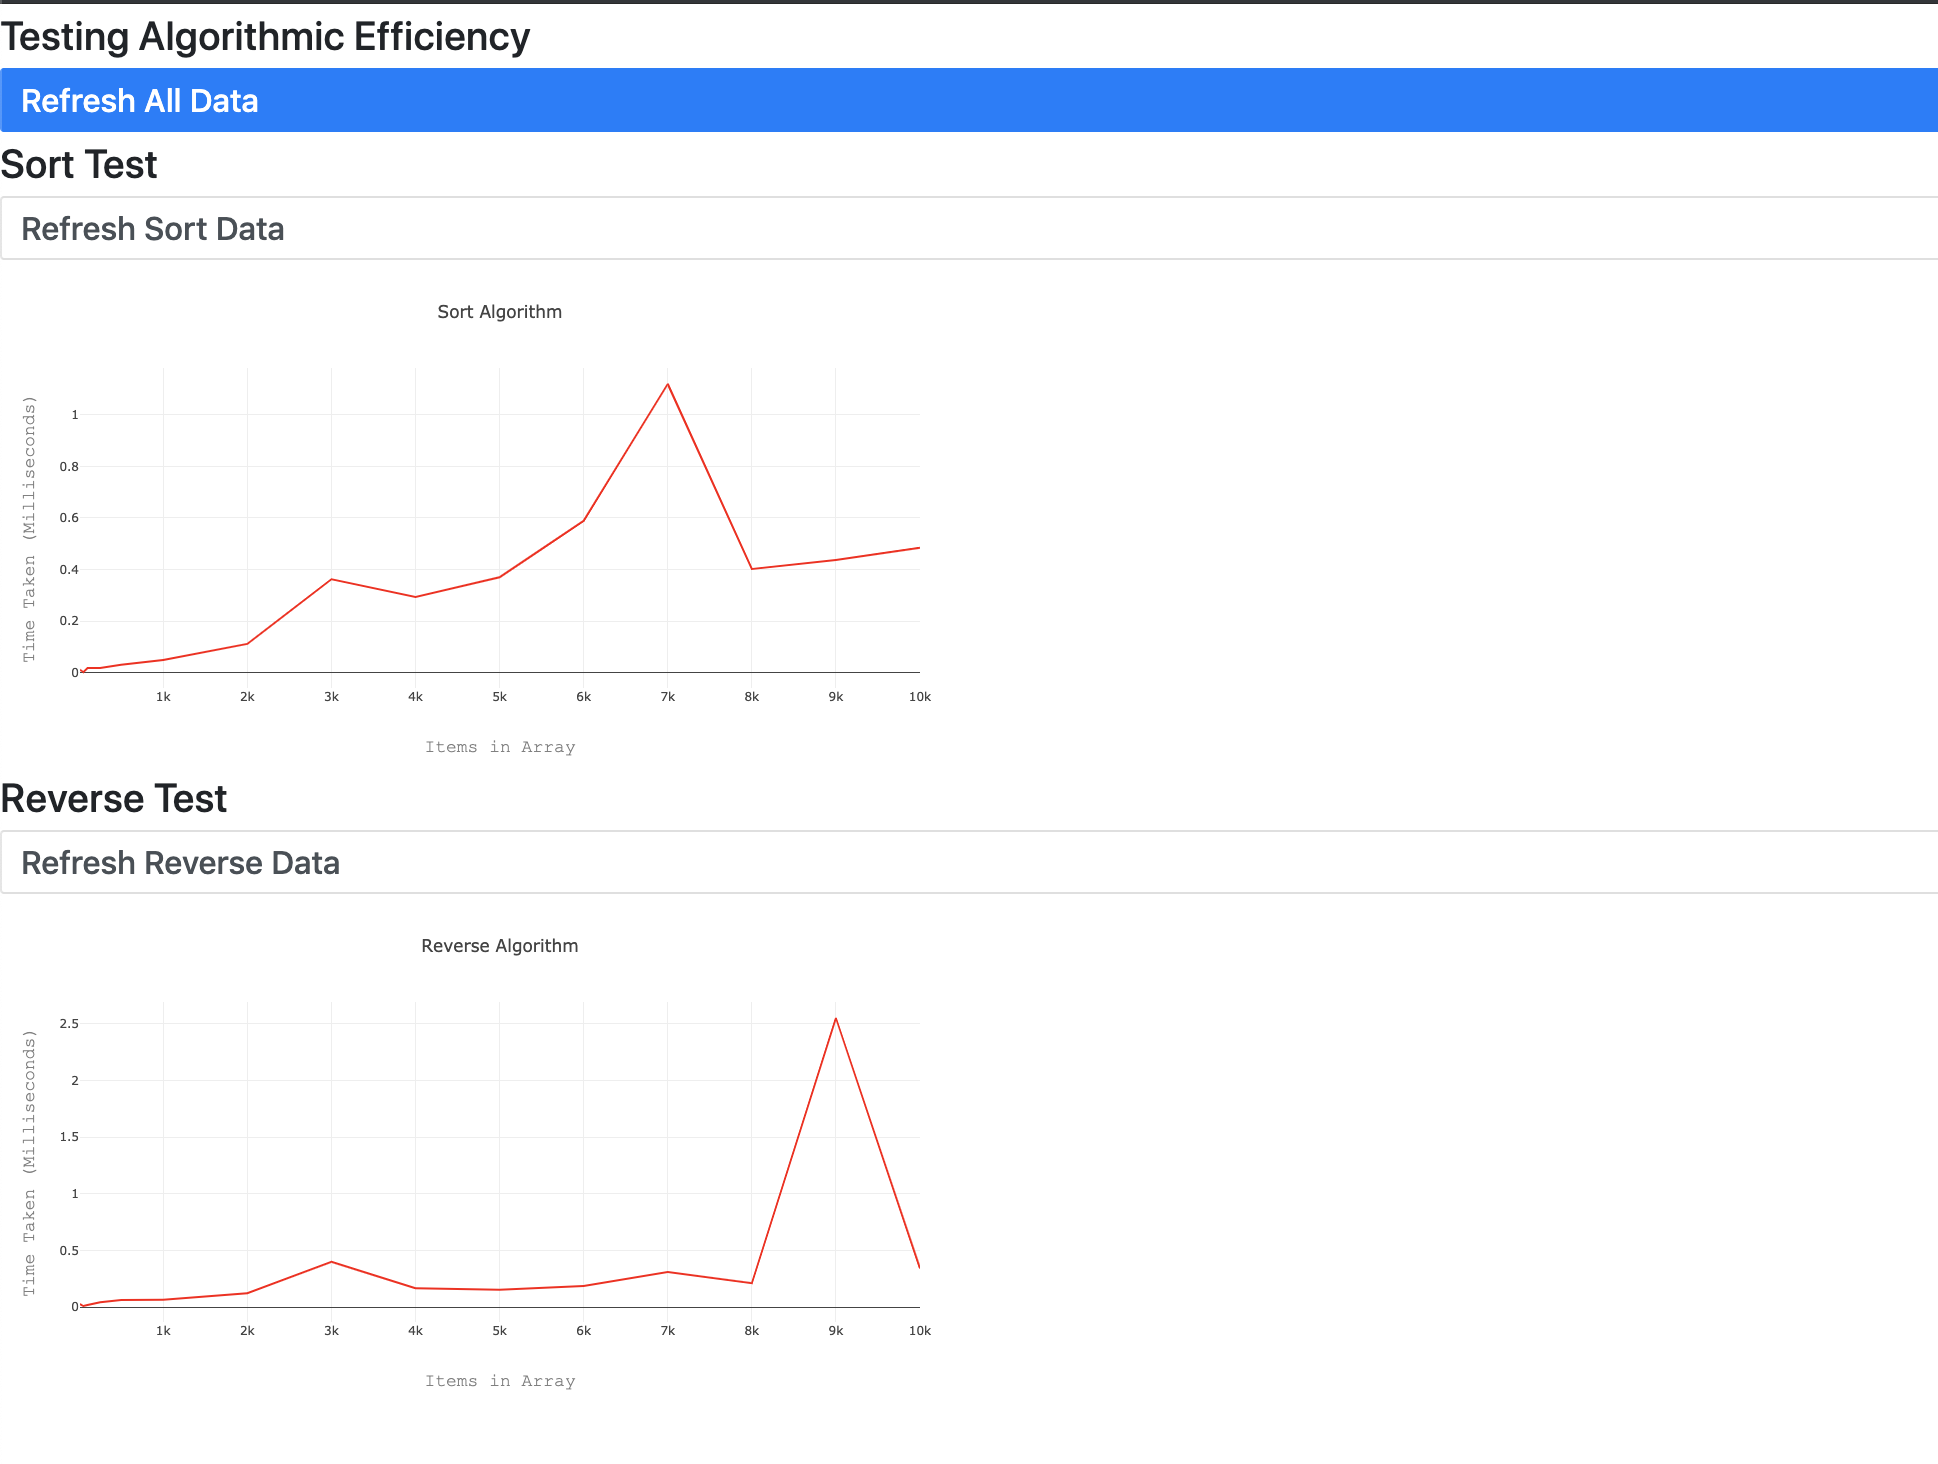The image size is (1938, 1464).
Task: Click the 0.8 y-axis tick on sort chart
Action: 69,467
